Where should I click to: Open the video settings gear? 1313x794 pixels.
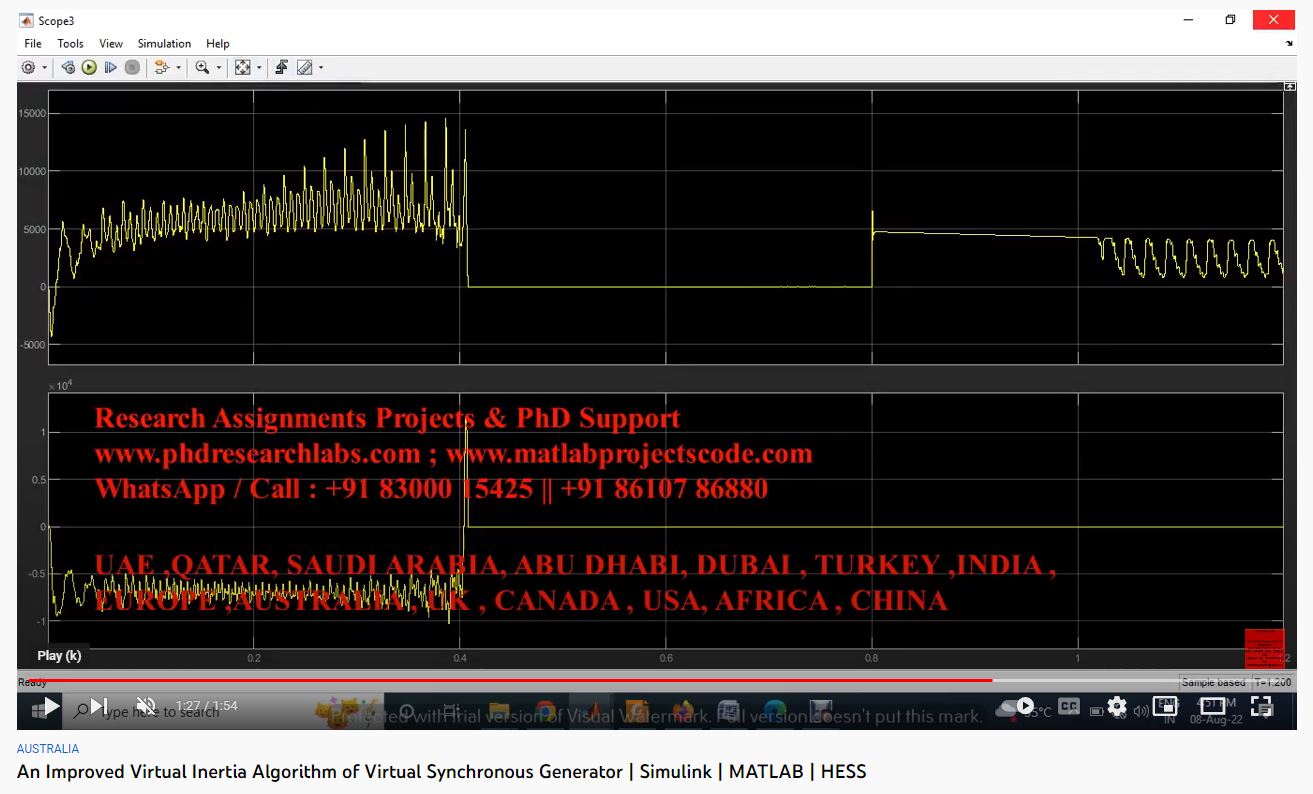coord(1117,706)
